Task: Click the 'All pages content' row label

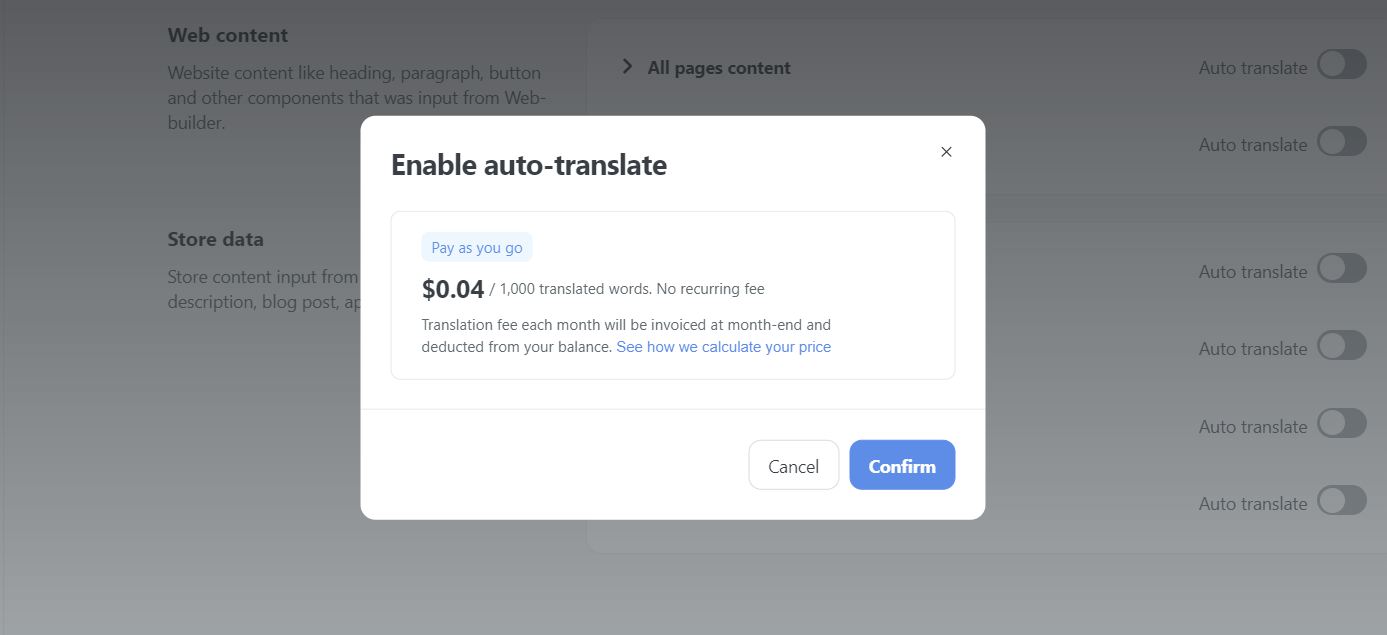Action: 719,68
